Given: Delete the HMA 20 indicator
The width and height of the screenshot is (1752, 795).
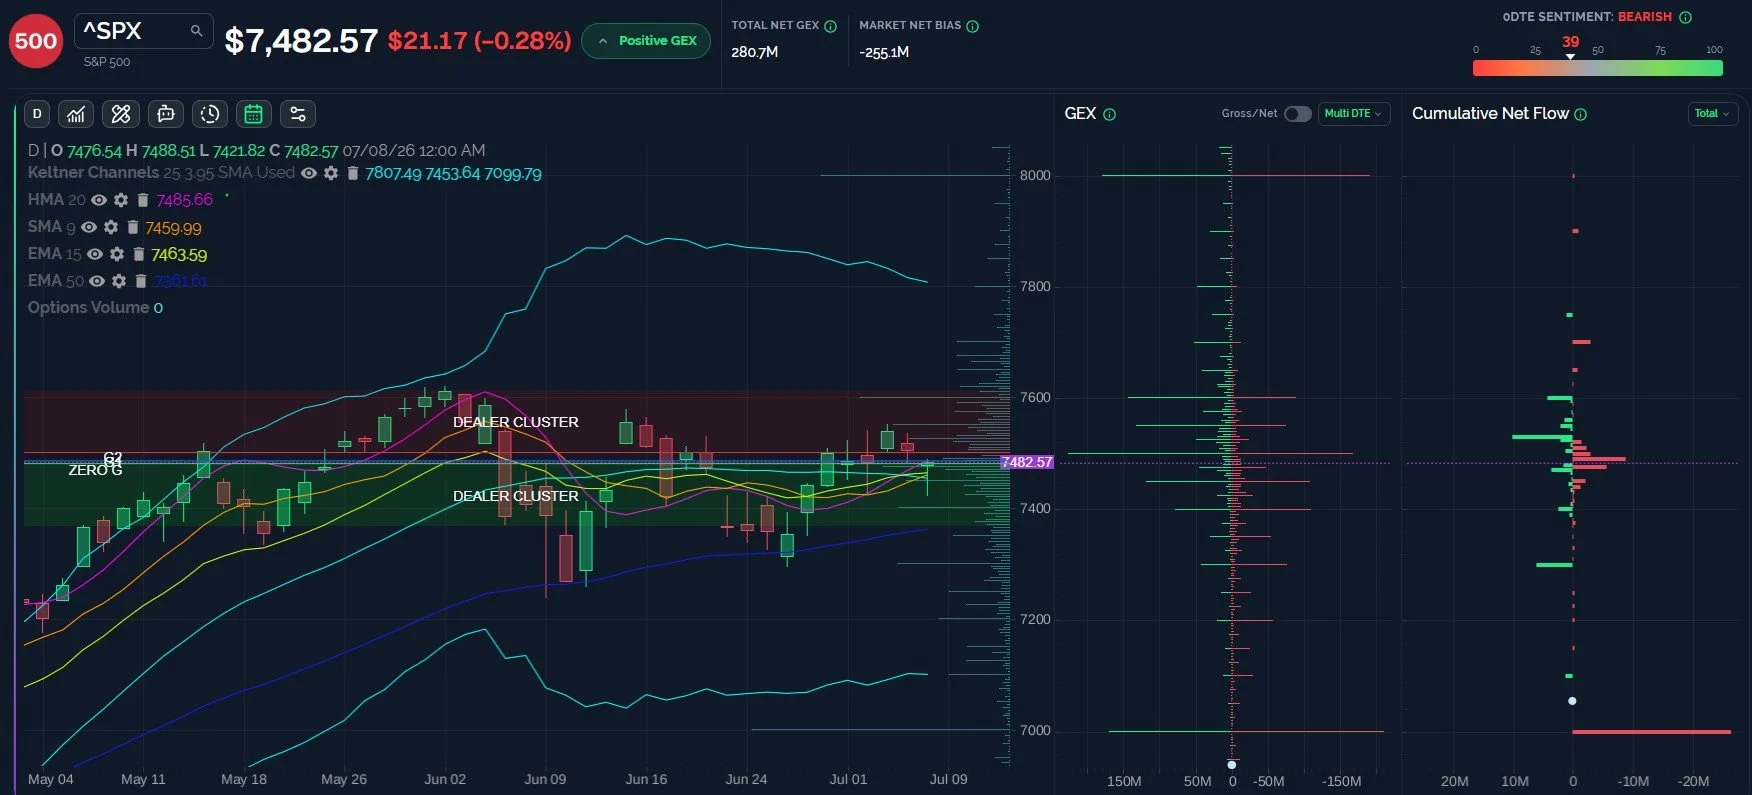Looking at the screenshot, I should (143, 200).
